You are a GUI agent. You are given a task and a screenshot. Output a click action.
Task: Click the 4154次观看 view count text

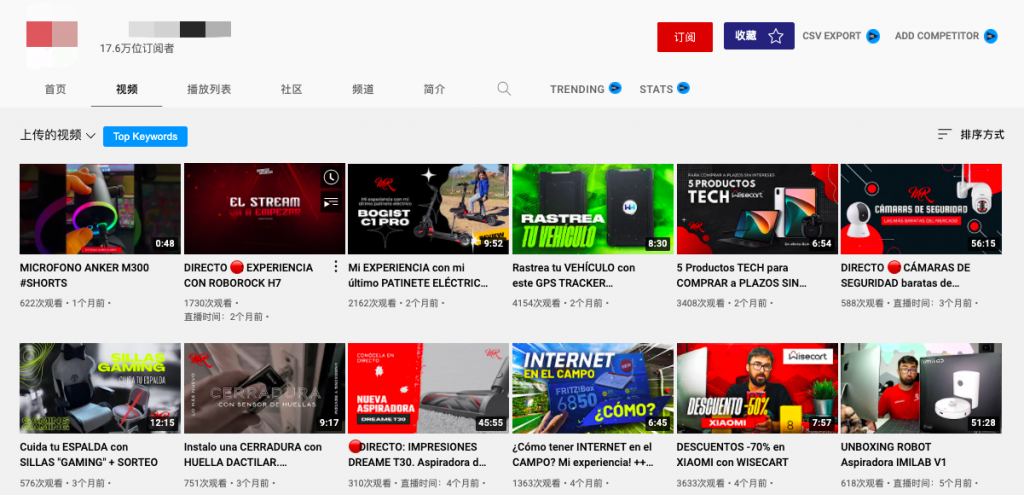[537, 303]
